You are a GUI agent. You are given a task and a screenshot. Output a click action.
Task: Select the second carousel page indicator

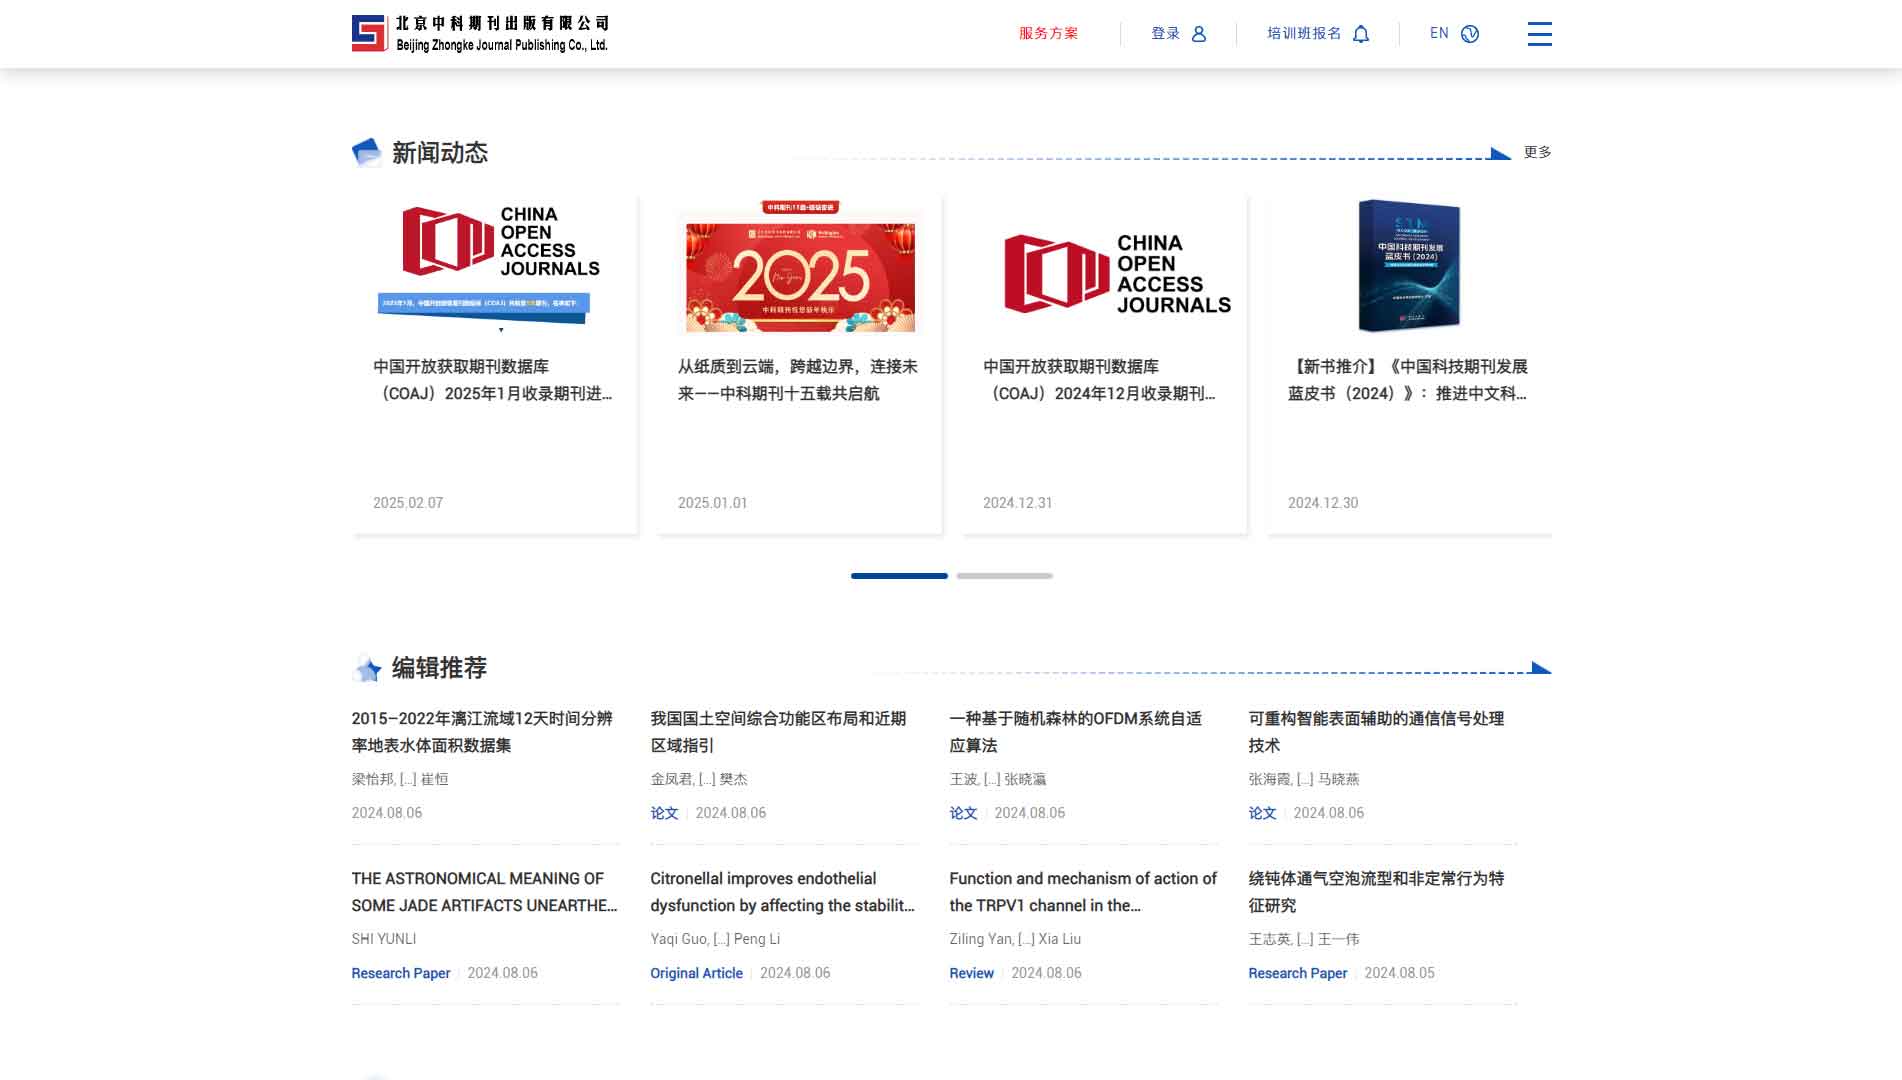pyautogui.click(x=1004, y=576)
